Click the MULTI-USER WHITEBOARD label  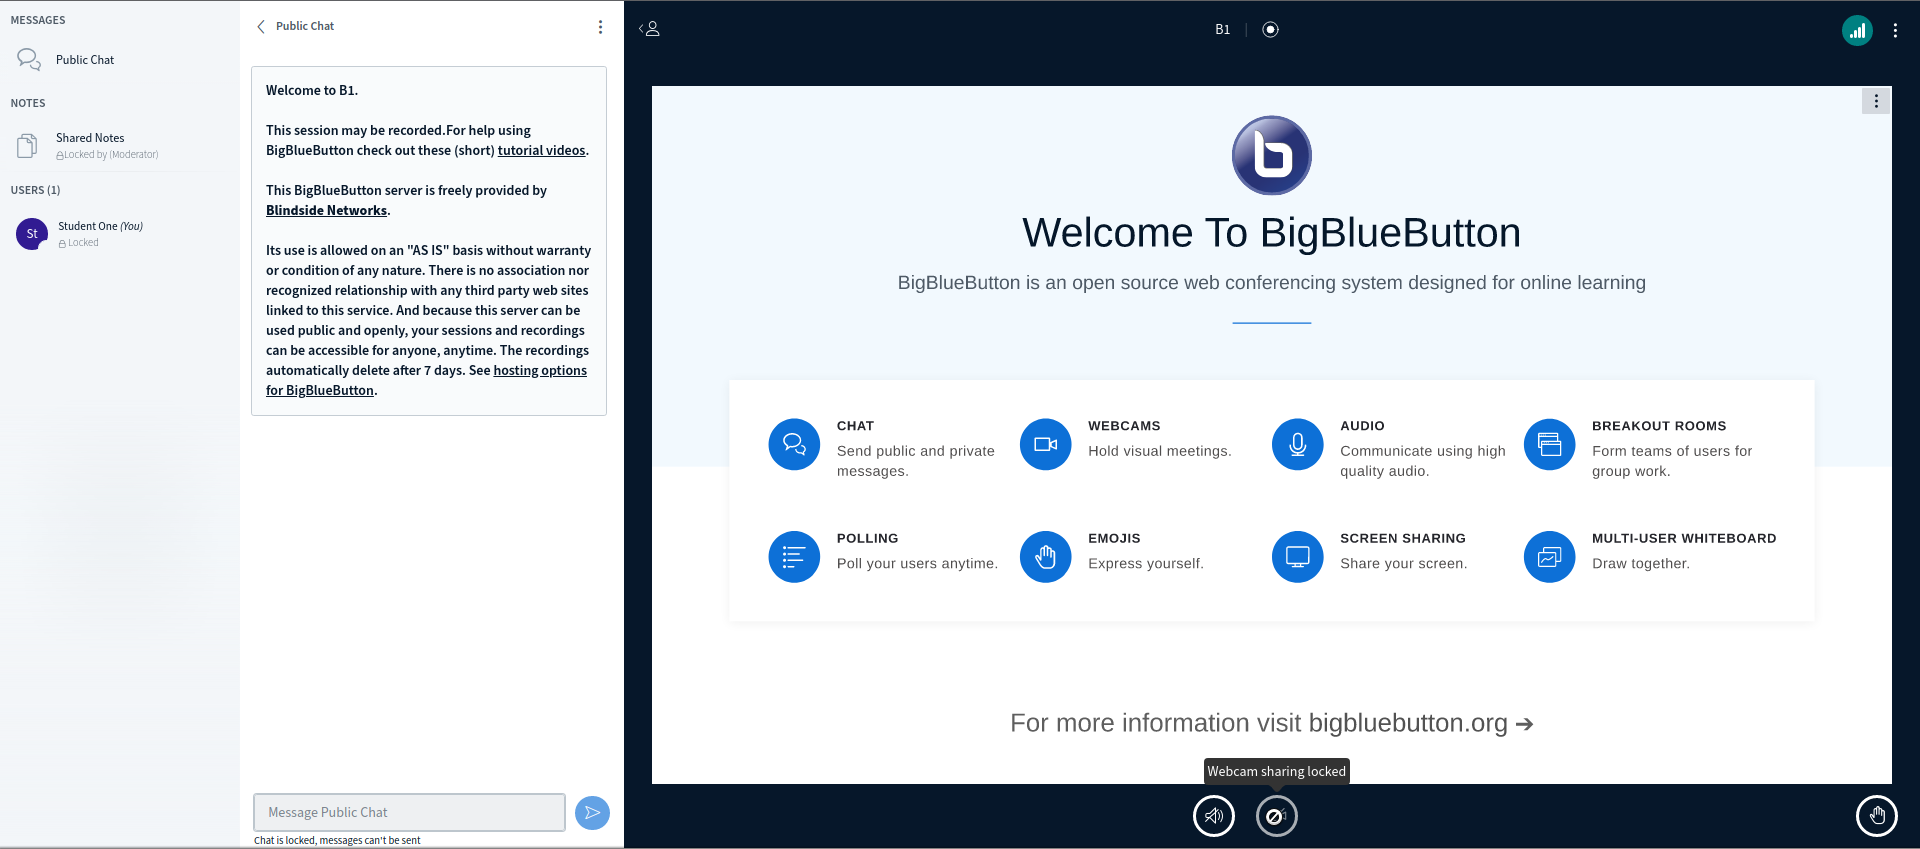(x=1684, y=539)
